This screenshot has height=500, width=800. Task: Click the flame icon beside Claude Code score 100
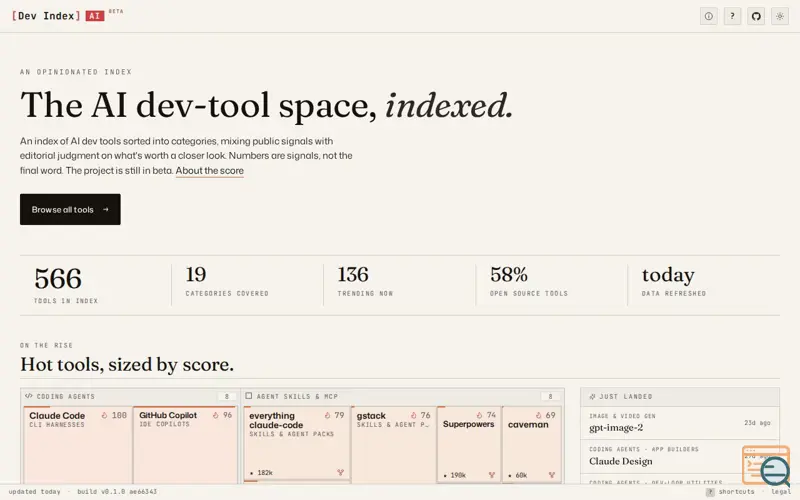click(105, 415)
